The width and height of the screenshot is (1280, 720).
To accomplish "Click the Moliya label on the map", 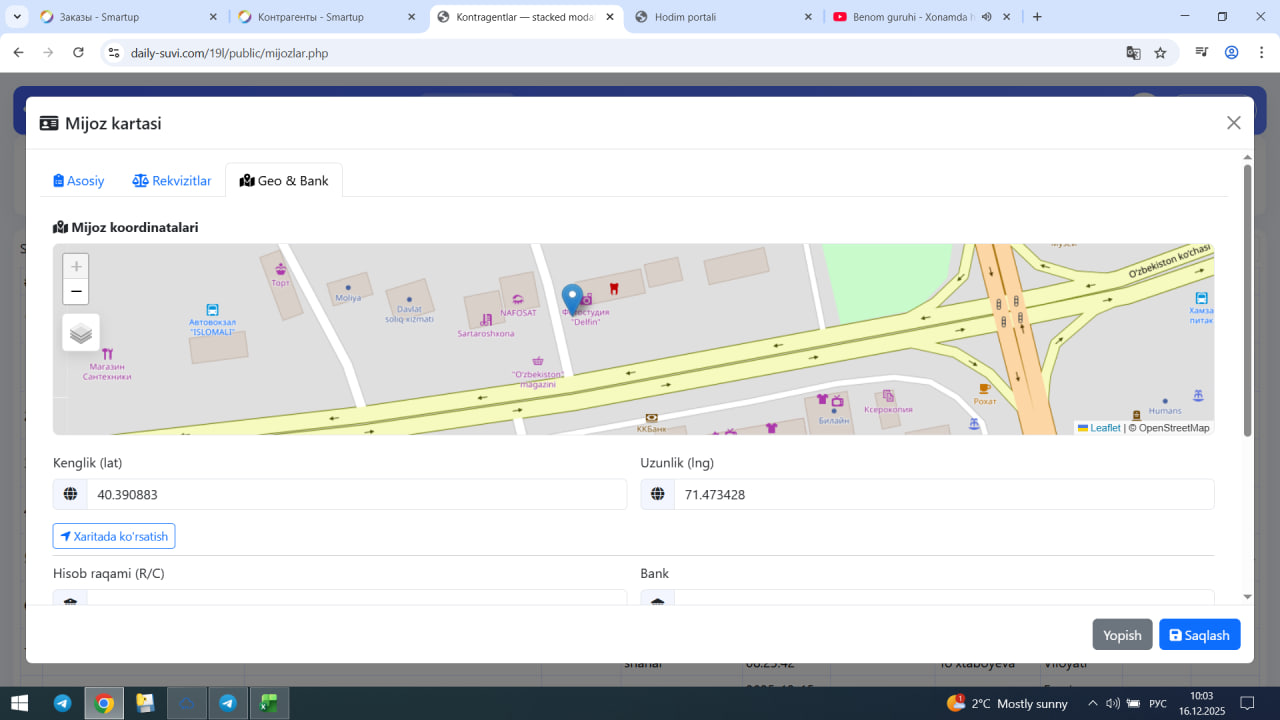I will point(348,298).
